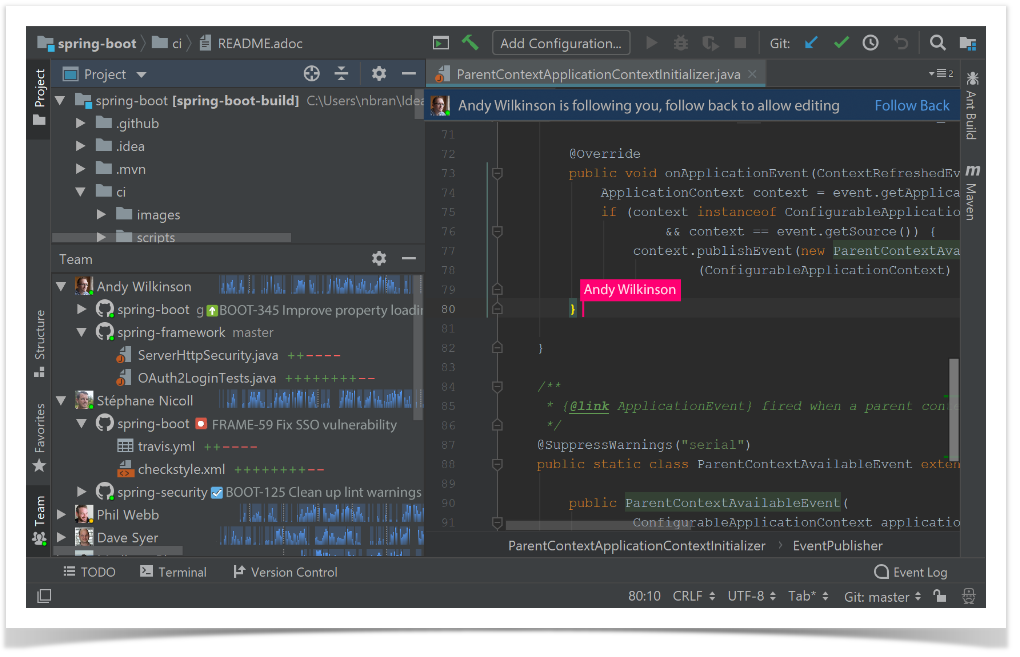This screenshot has width=1020, height=657.
Task: Open Team panel gear settings
Action: point(379,258)
